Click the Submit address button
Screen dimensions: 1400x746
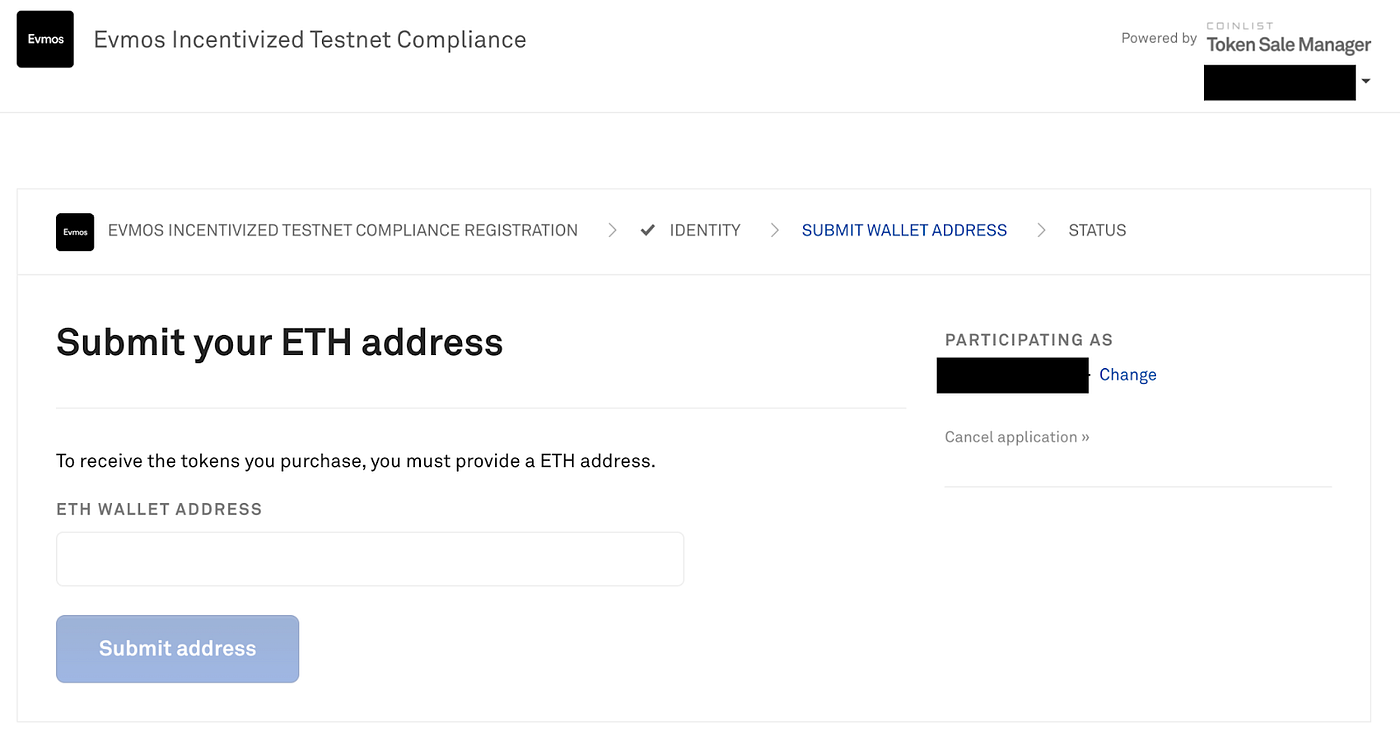(x=177, y=649)
